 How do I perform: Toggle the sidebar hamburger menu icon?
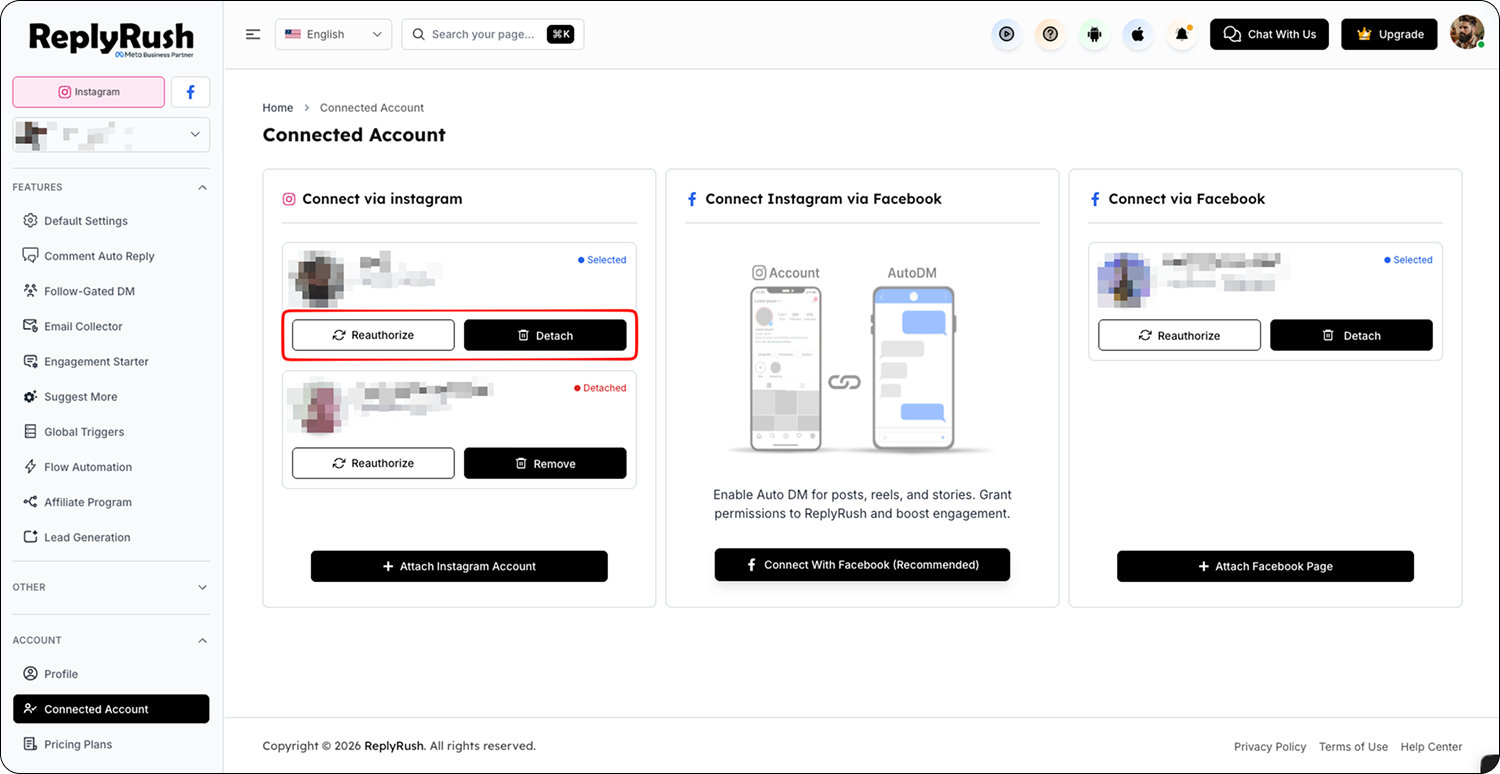[x=253, y=34]
